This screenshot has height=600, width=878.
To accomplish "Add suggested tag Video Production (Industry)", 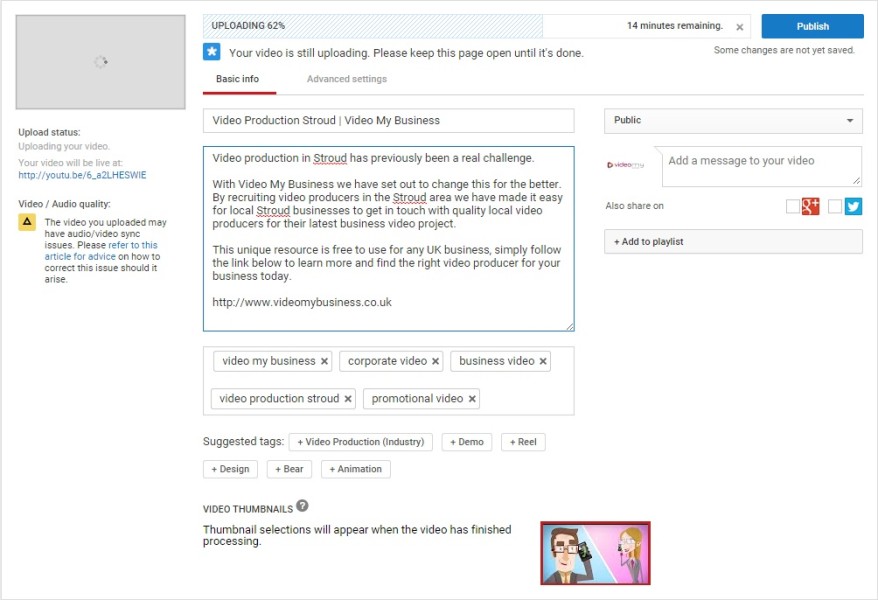I will pyautogui.click(x=361, y=442).
